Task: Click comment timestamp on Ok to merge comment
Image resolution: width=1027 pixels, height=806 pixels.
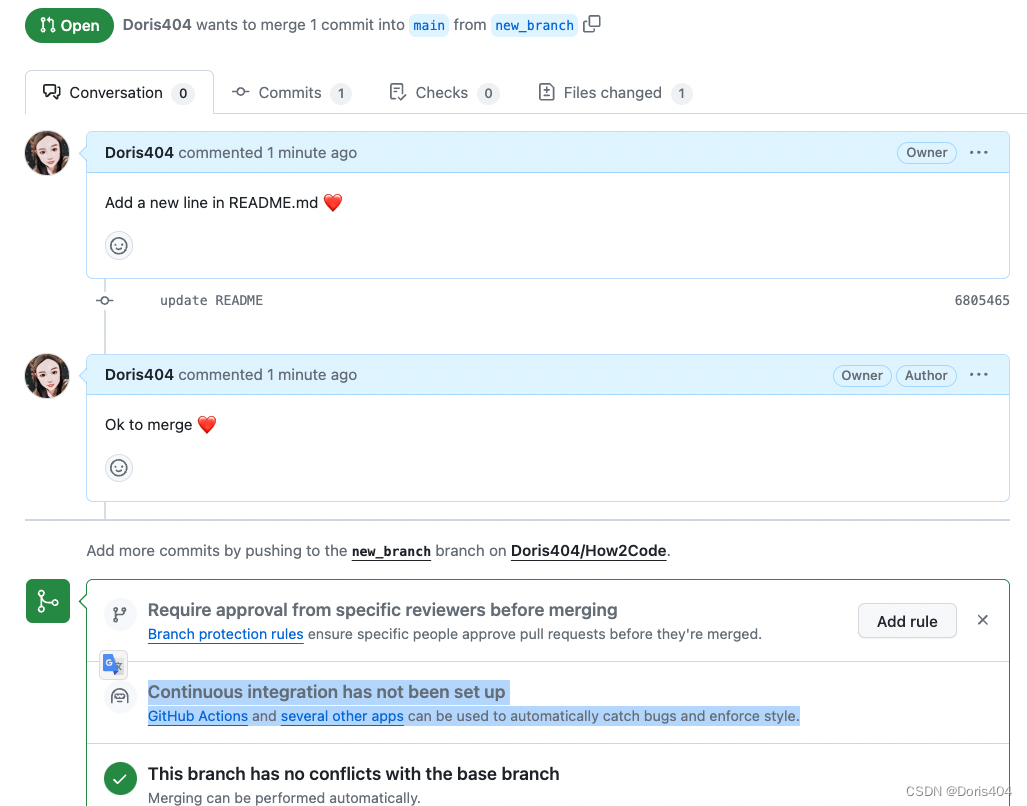Action: coord(312,375)
